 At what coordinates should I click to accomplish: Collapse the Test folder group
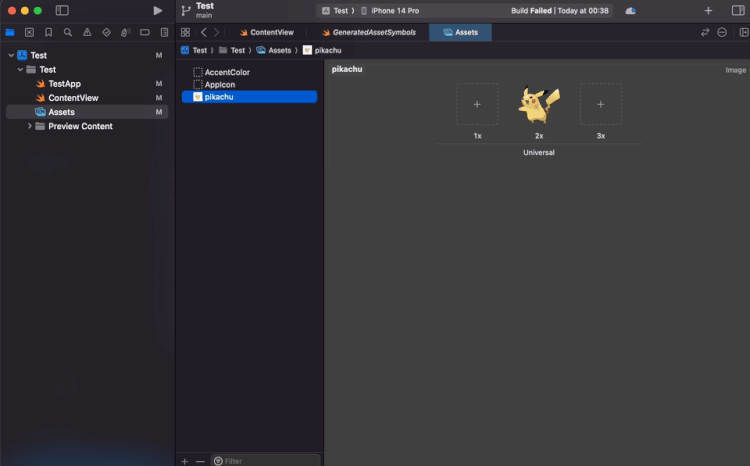20,70
